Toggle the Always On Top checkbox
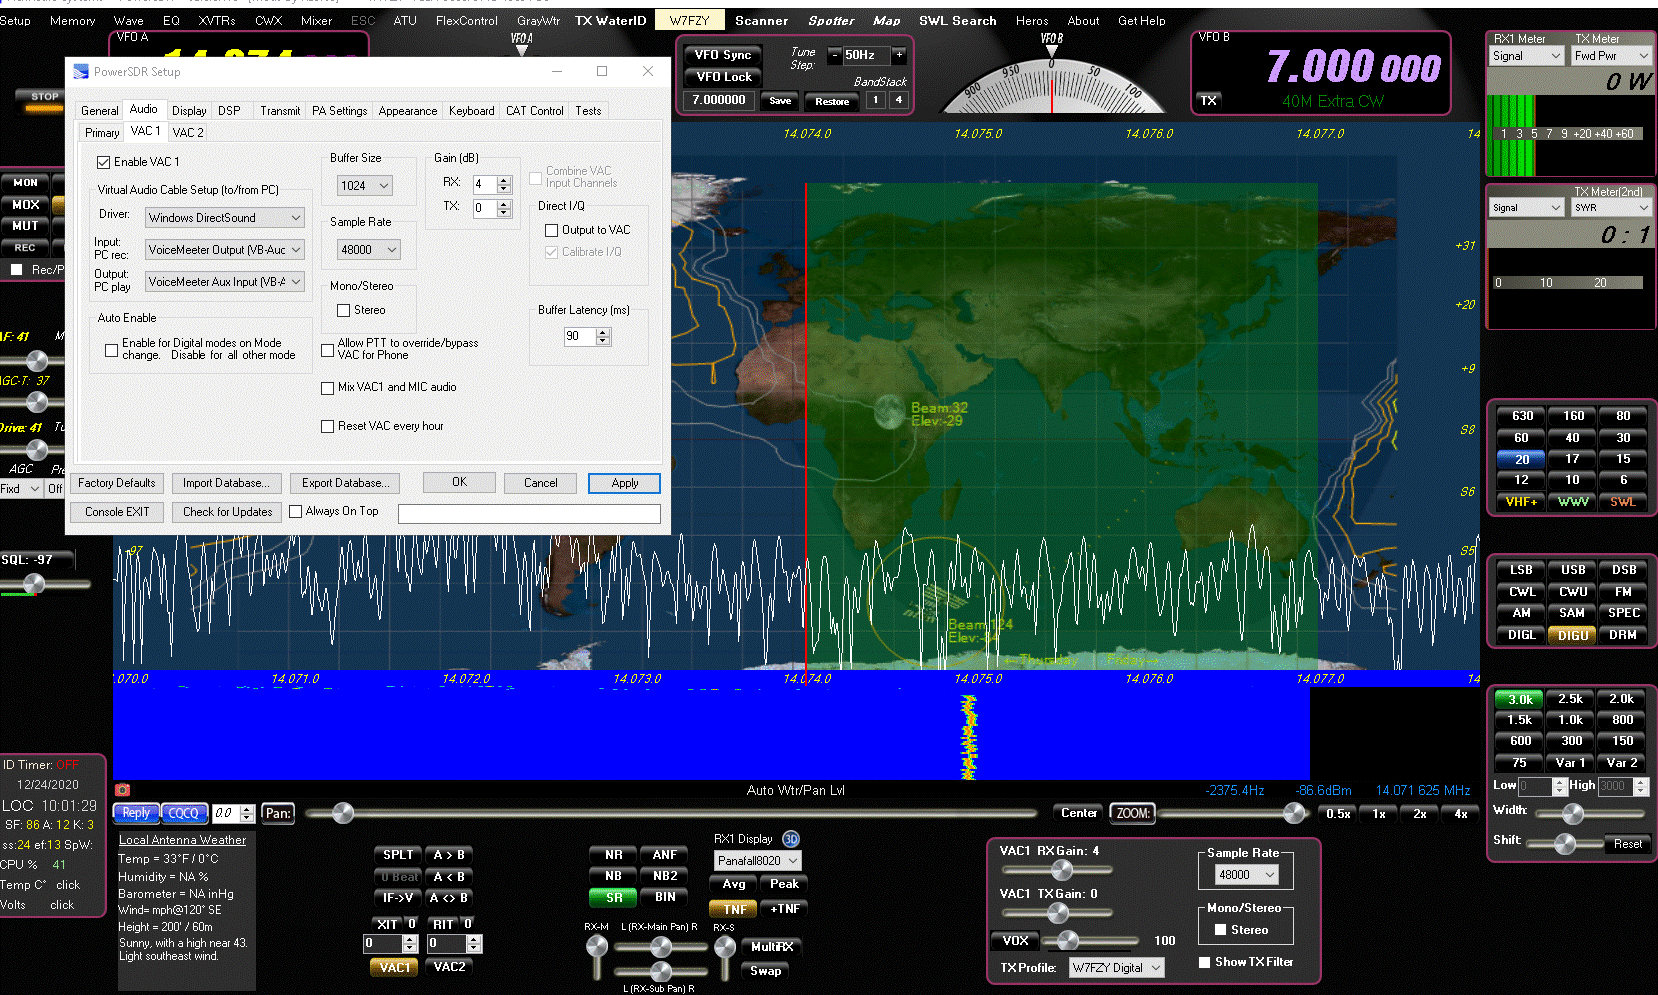The image size is (1658, 995). click(x=295, y=511)
